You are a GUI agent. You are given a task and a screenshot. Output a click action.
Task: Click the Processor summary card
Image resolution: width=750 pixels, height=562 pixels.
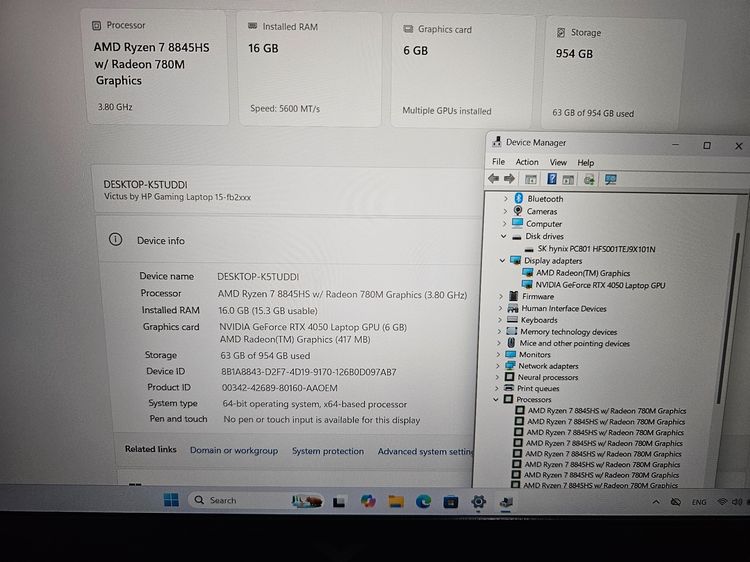(x=157, y=67)
